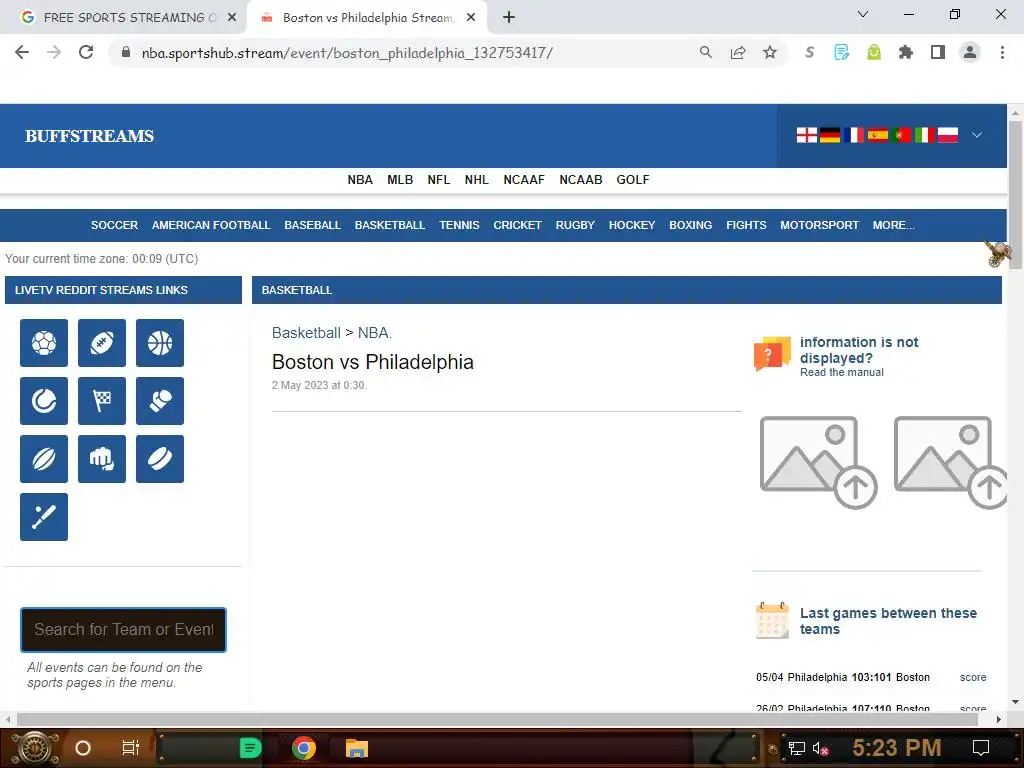The image size is (1024, 768).
Task: Open the boxing glove sidebar icon
Action: click(160, 401)
